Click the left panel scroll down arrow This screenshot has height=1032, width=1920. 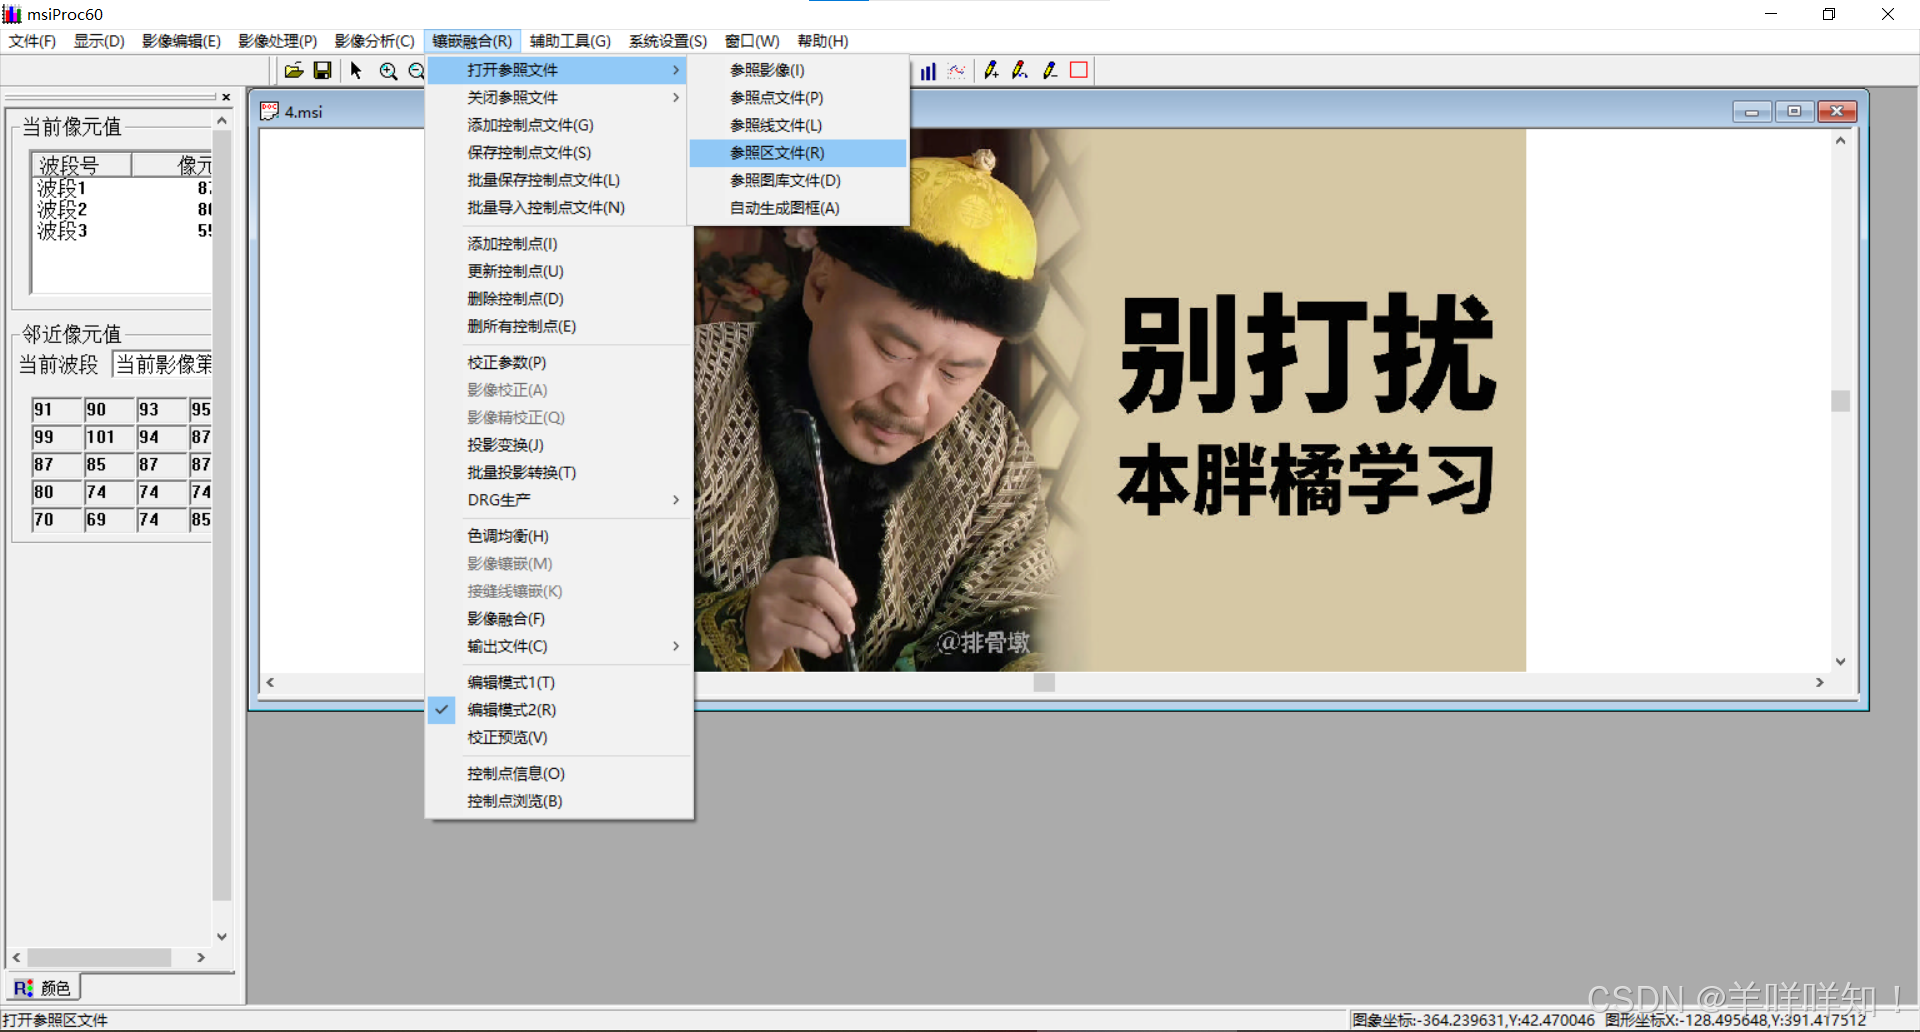(222, 937)
